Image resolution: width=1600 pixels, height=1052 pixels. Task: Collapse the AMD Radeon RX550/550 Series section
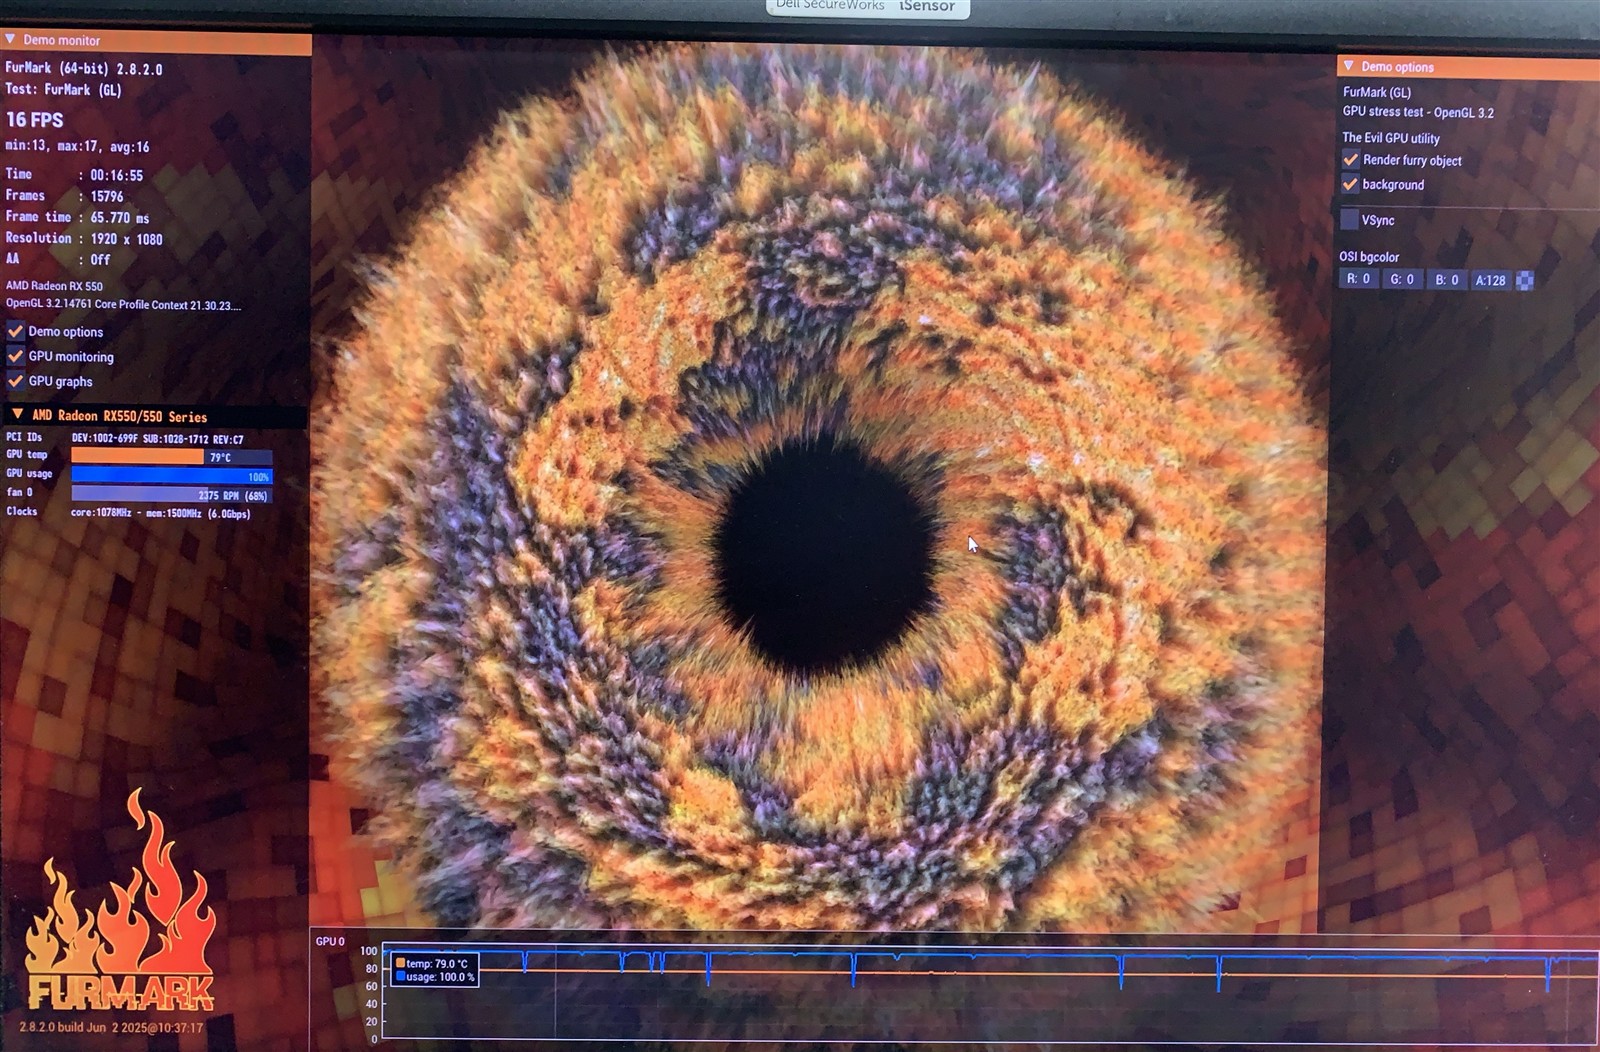pos(17,415)
